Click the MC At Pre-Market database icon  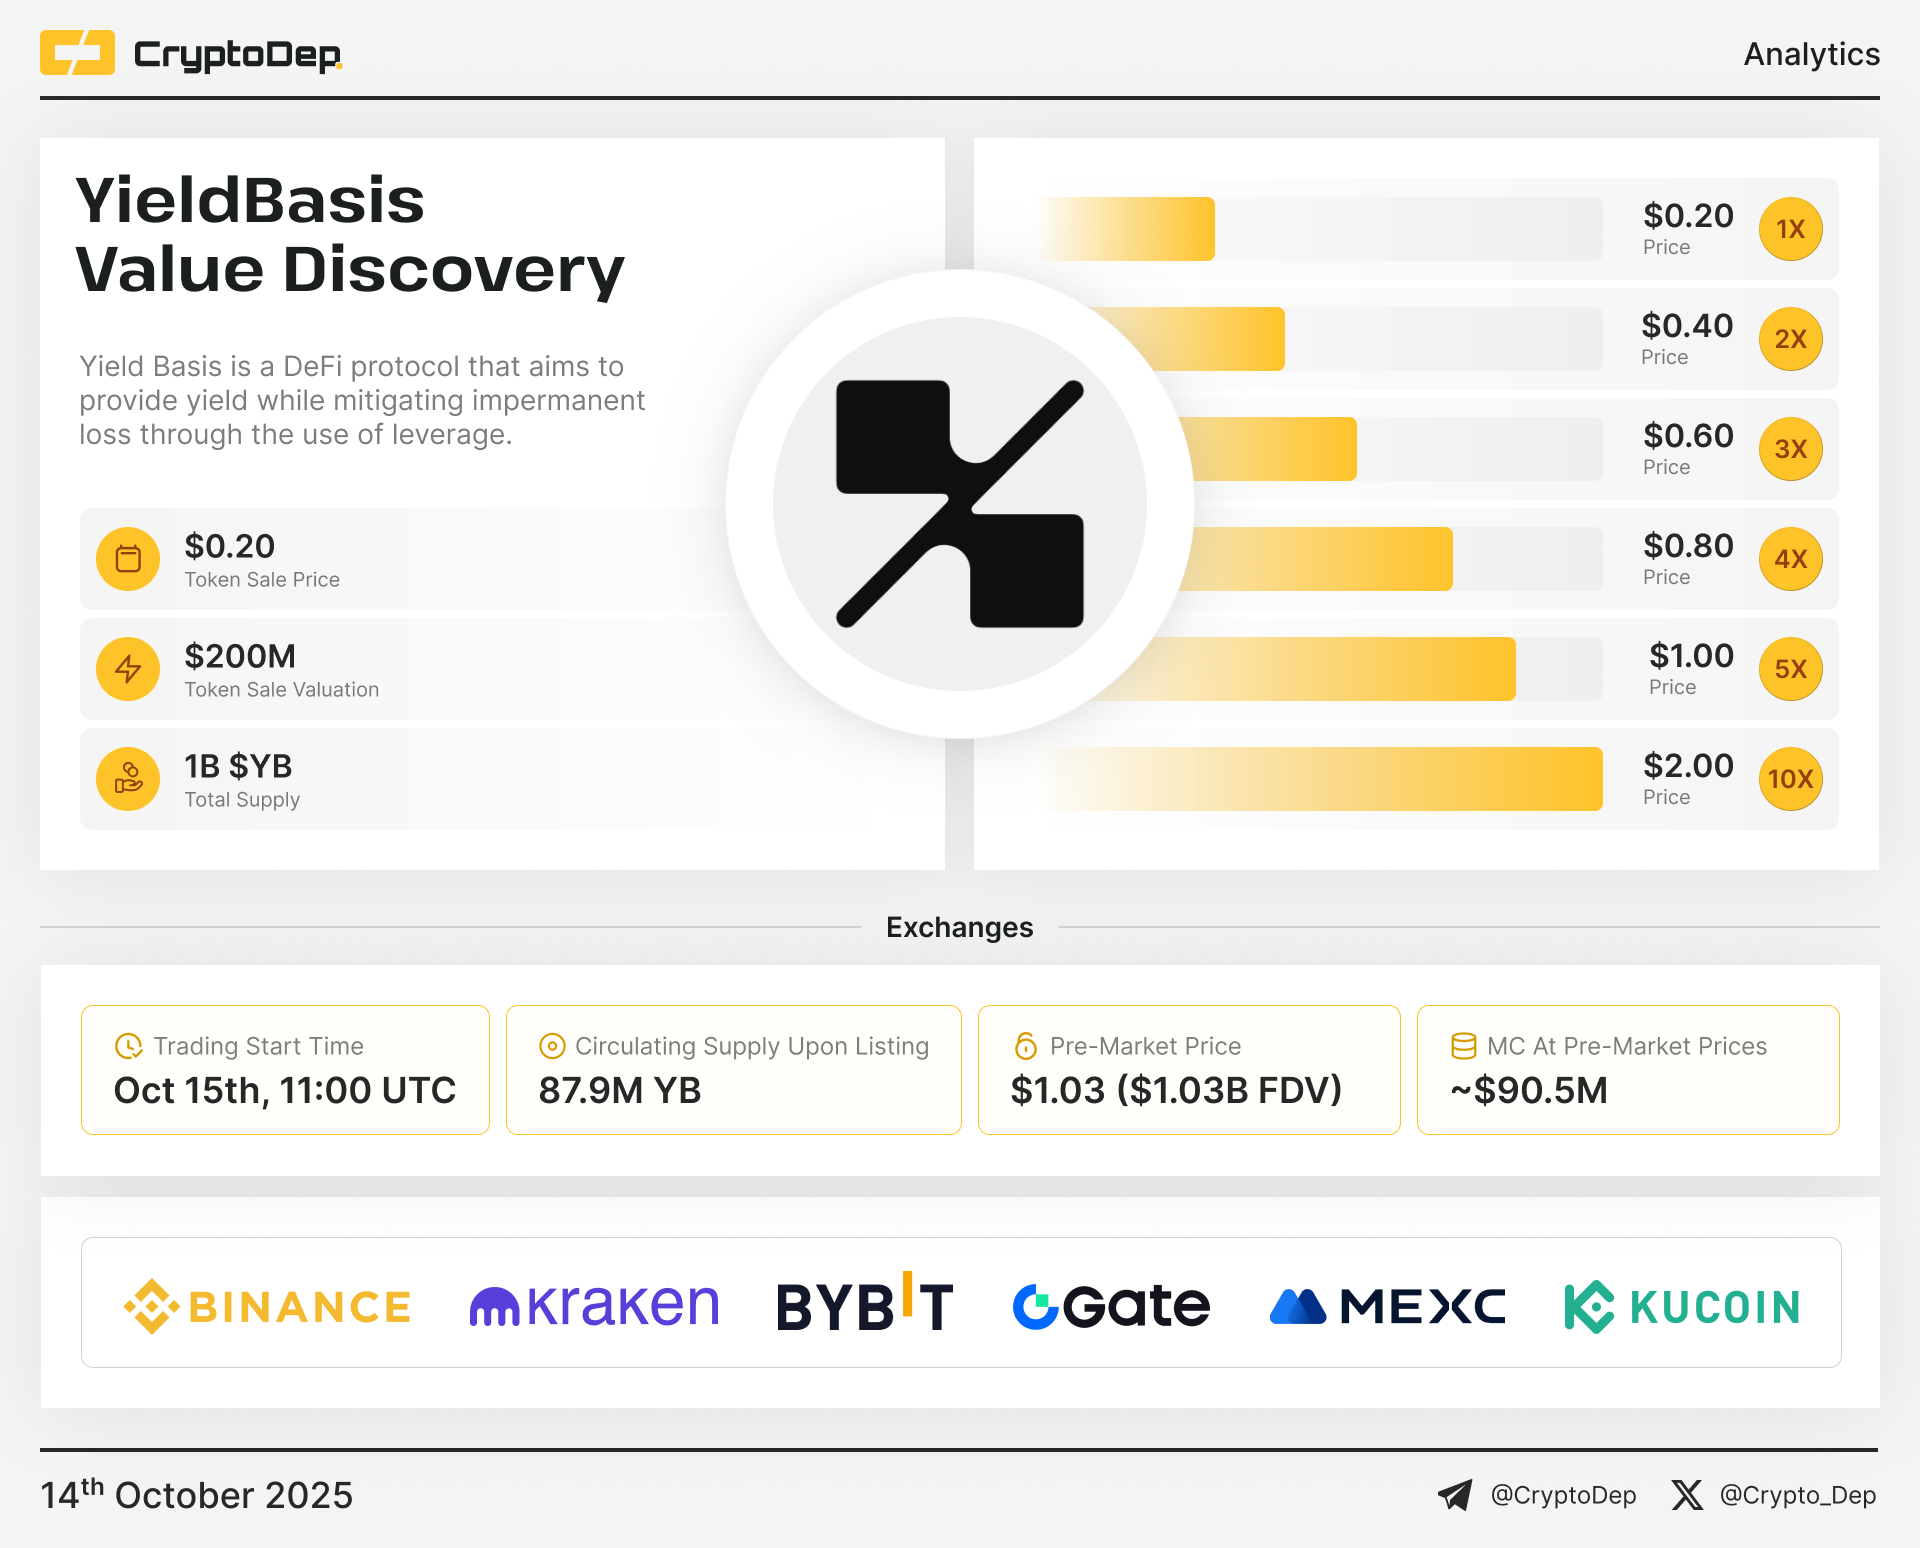coord(1463,1046)
